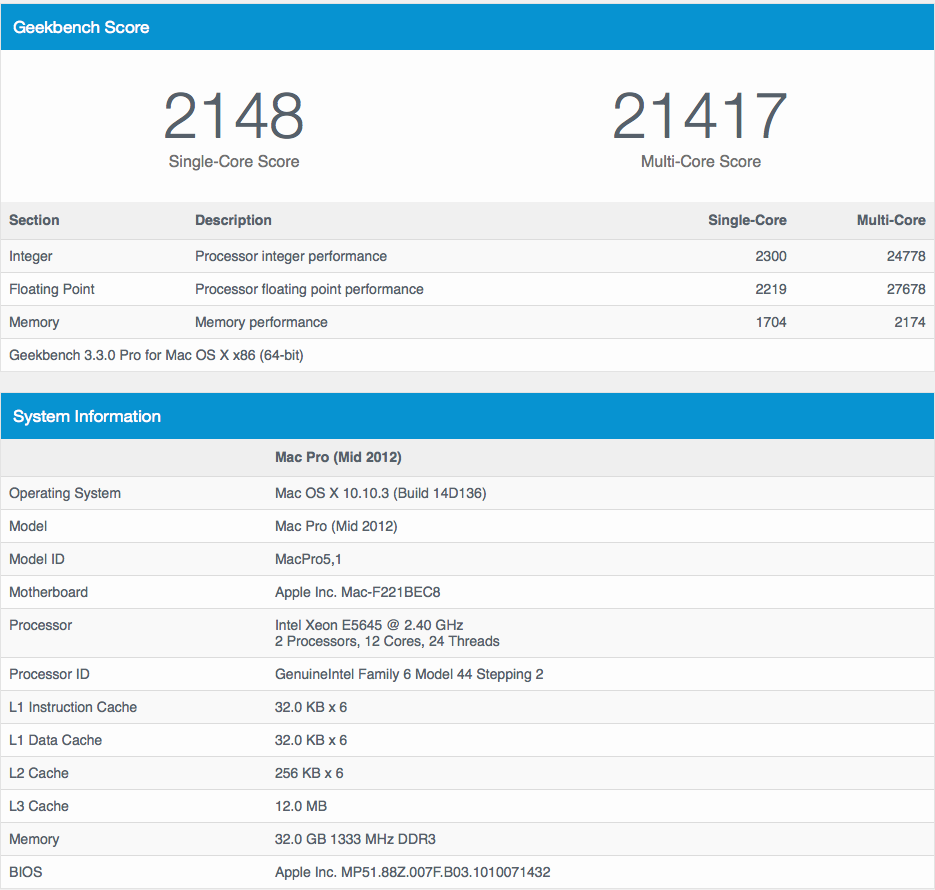This screenshot has height=890, width=935.
Task: Click the '256 KB x 6' value
Action: click(x=309, y=773)
